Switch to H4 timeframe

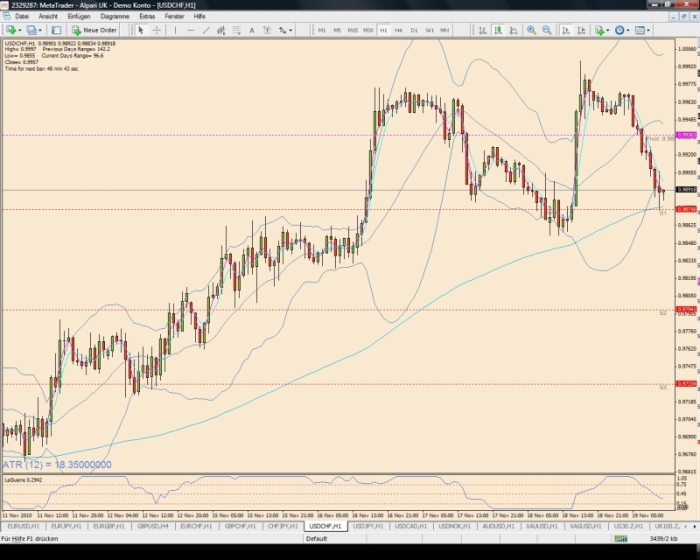click(399, 30)
